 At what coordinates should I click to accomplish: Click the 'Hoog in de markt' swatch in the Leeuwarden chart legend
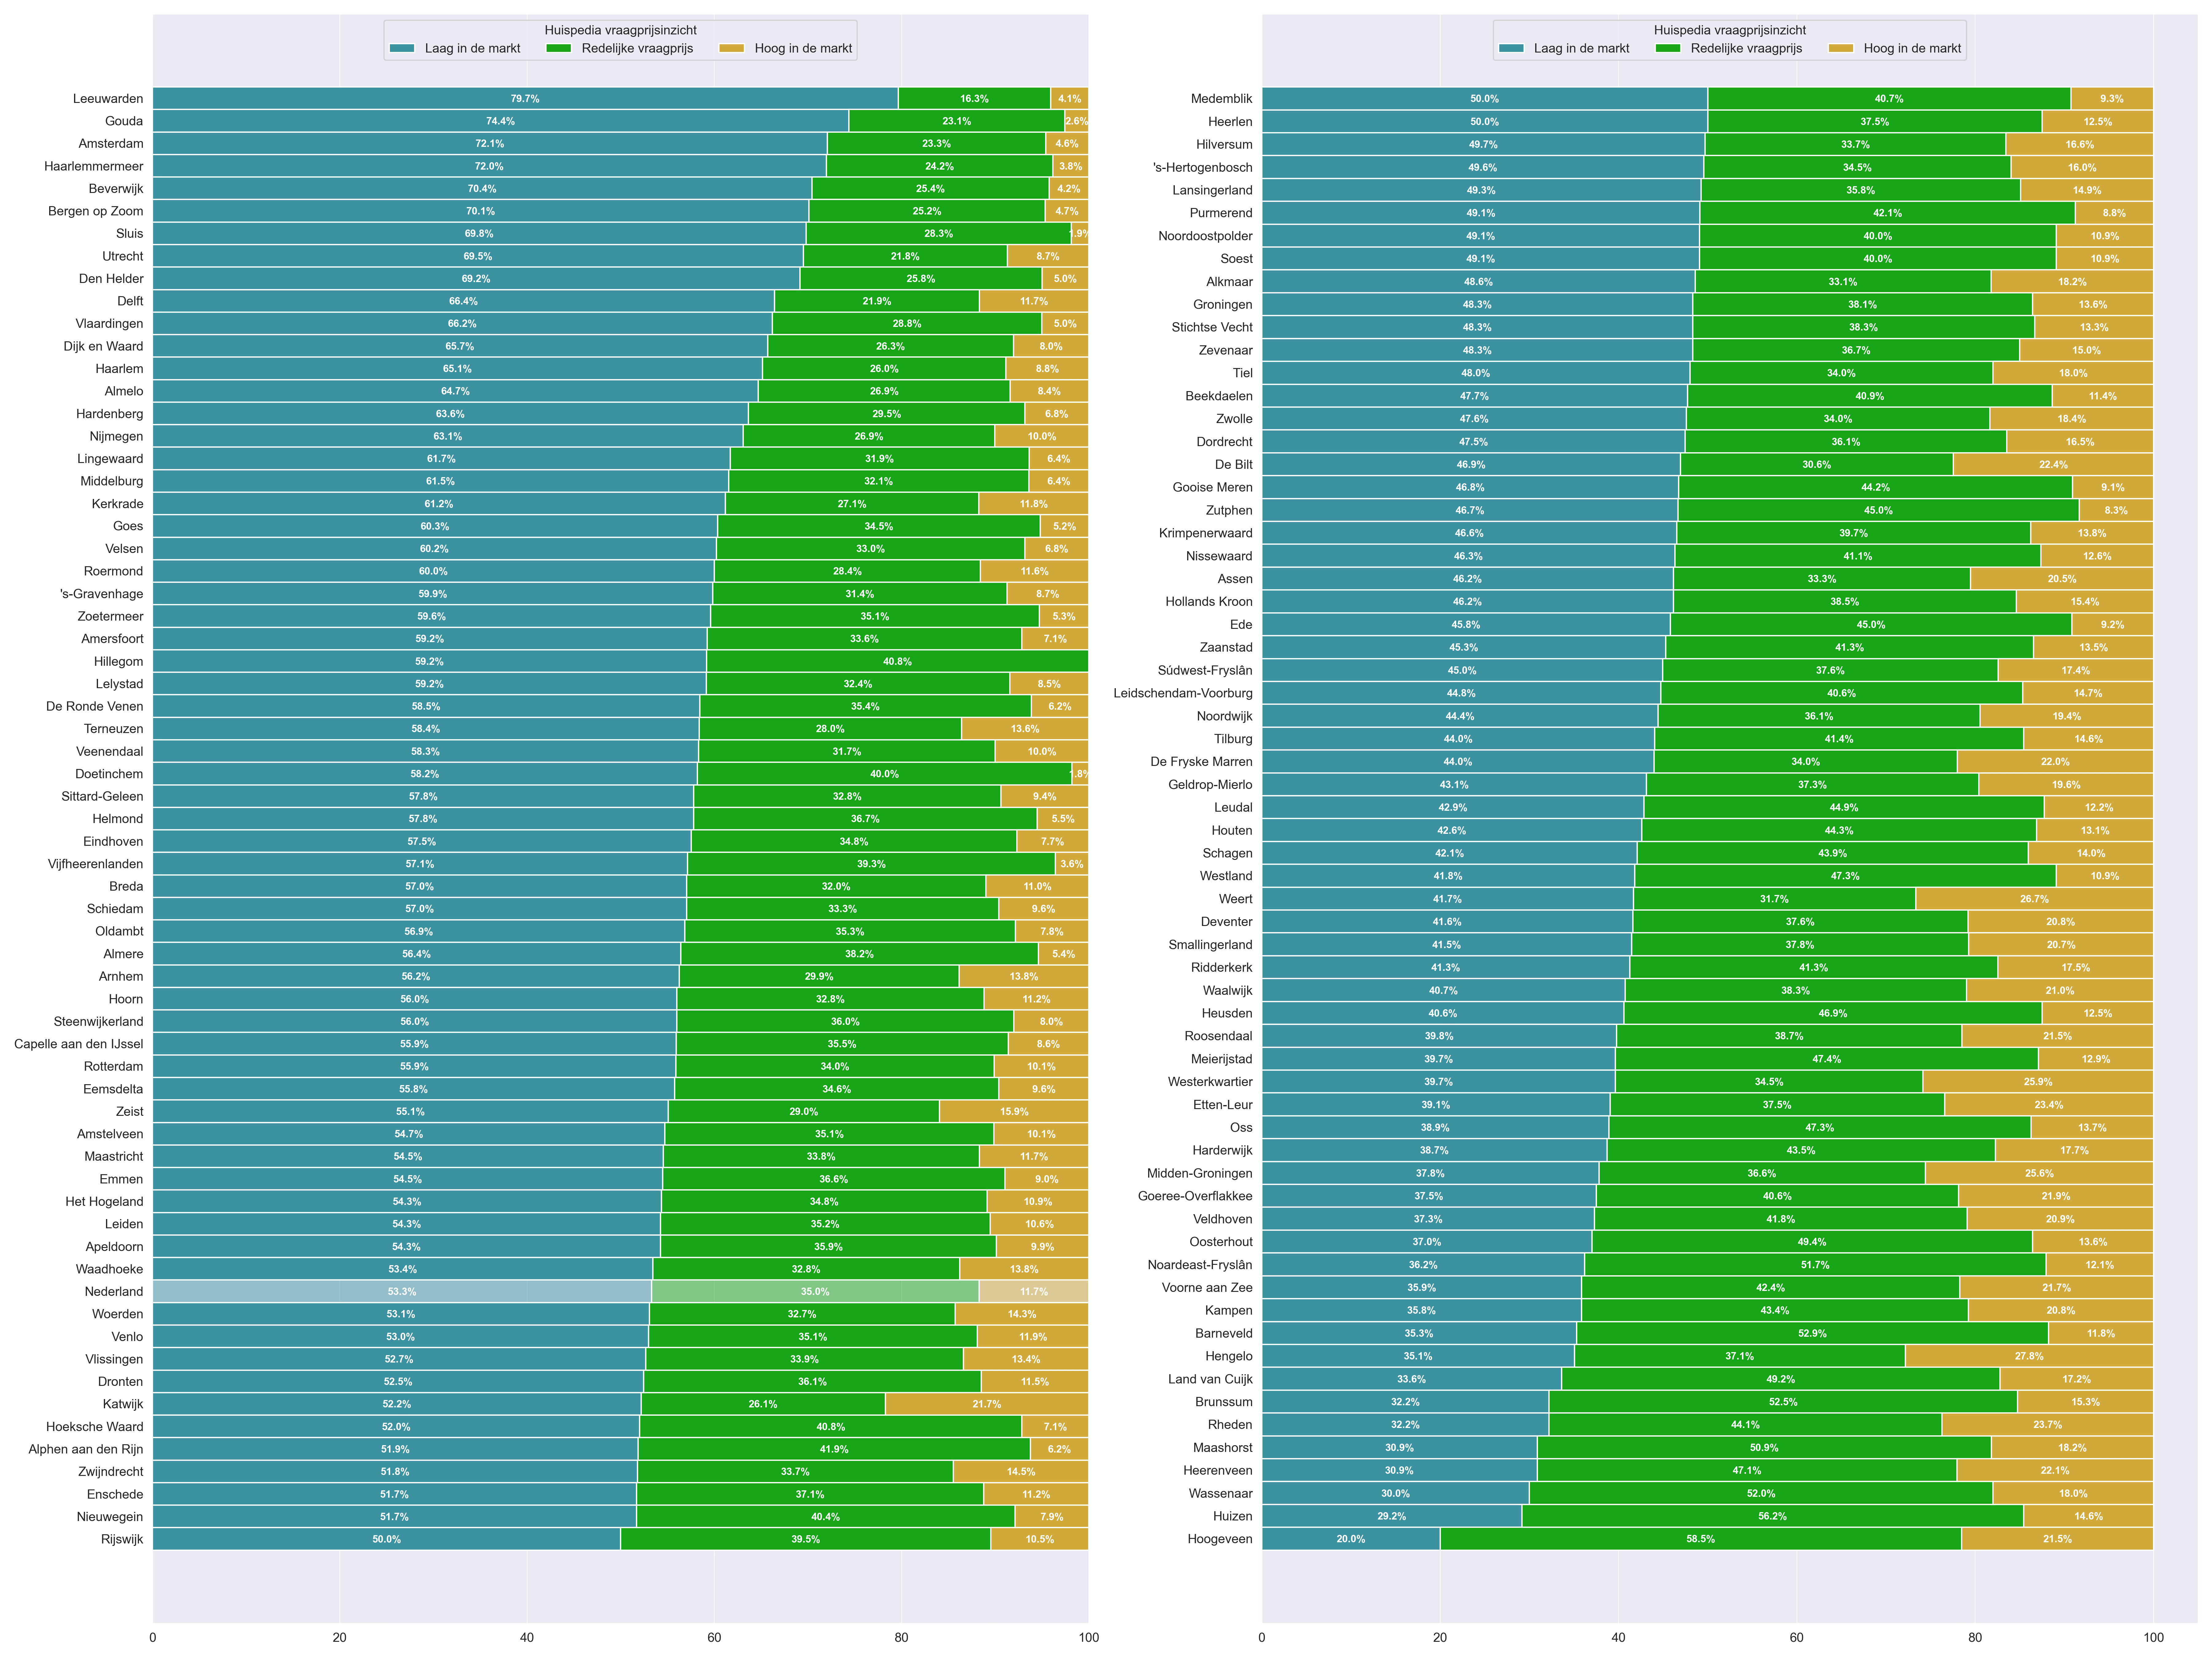[732, 48]
